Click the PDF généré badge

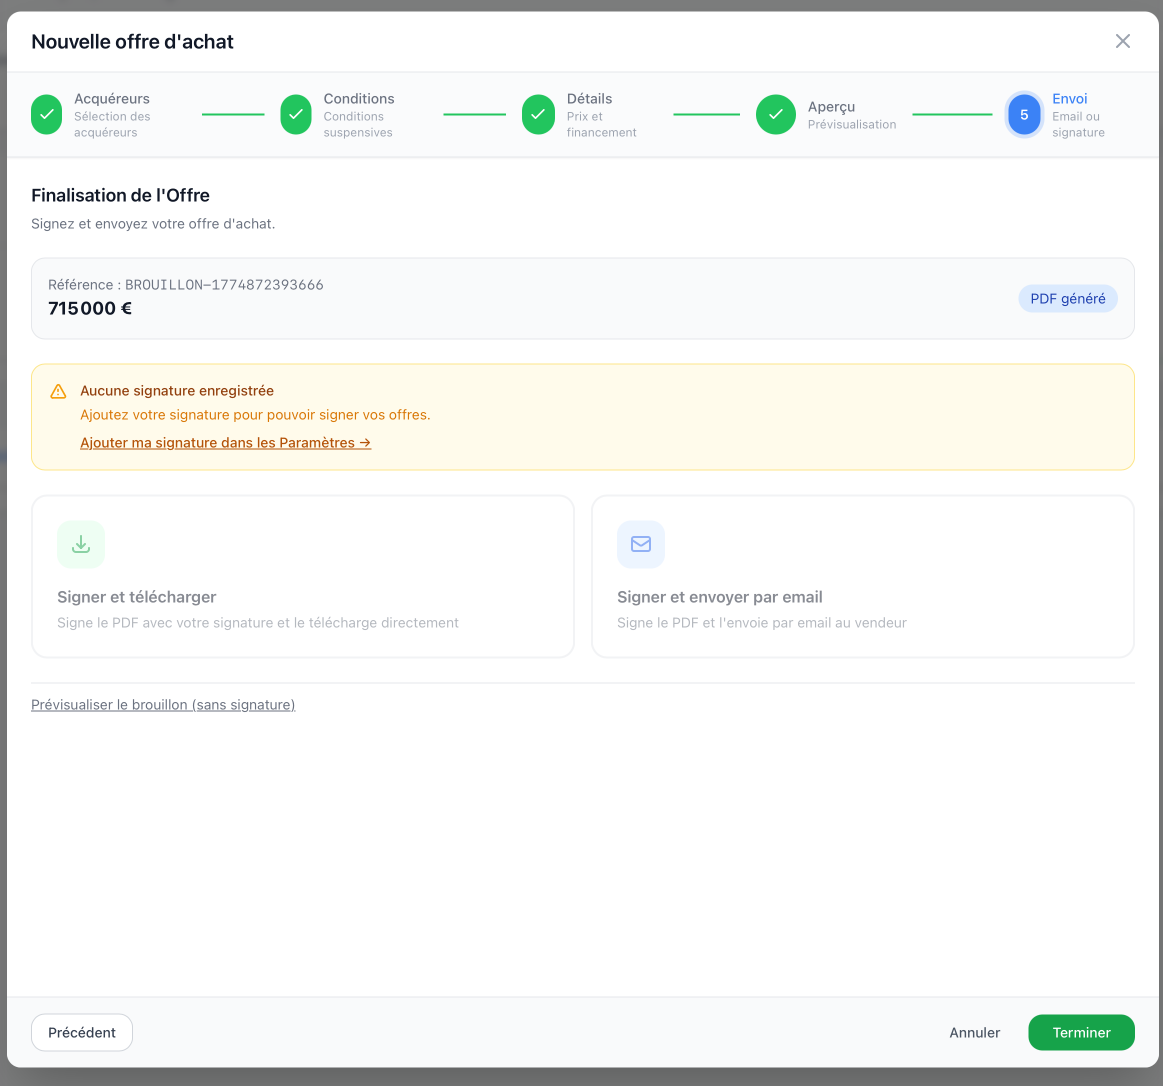[1067, 299]
